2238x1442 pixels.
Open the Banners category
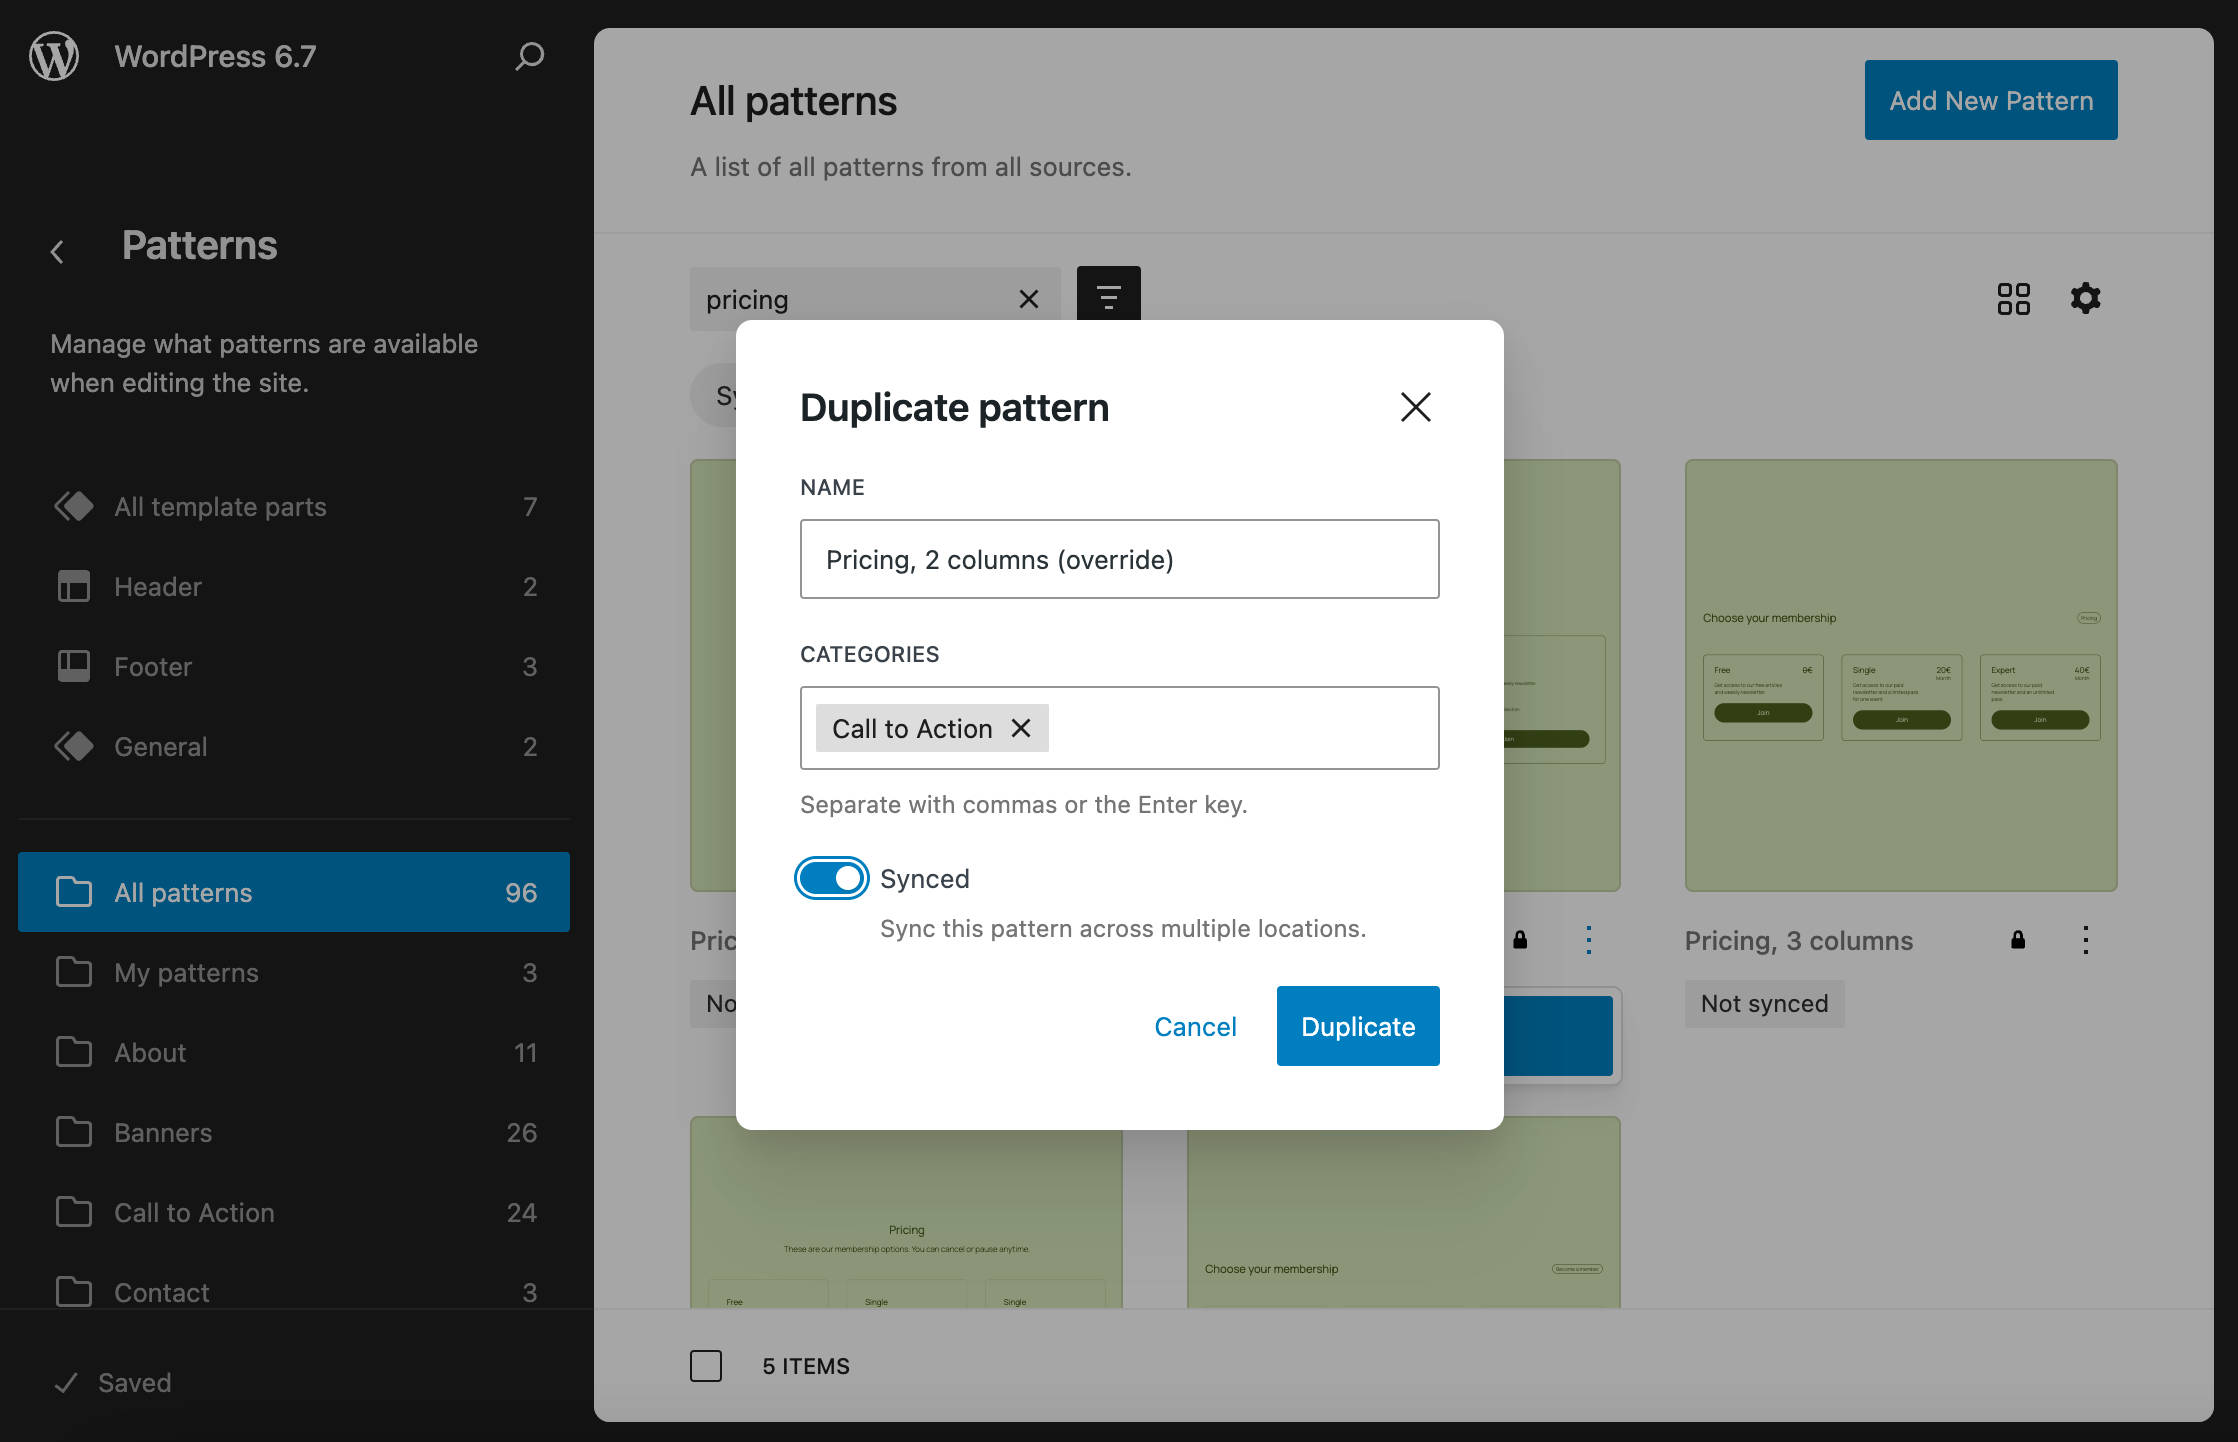coord(162,1132)
